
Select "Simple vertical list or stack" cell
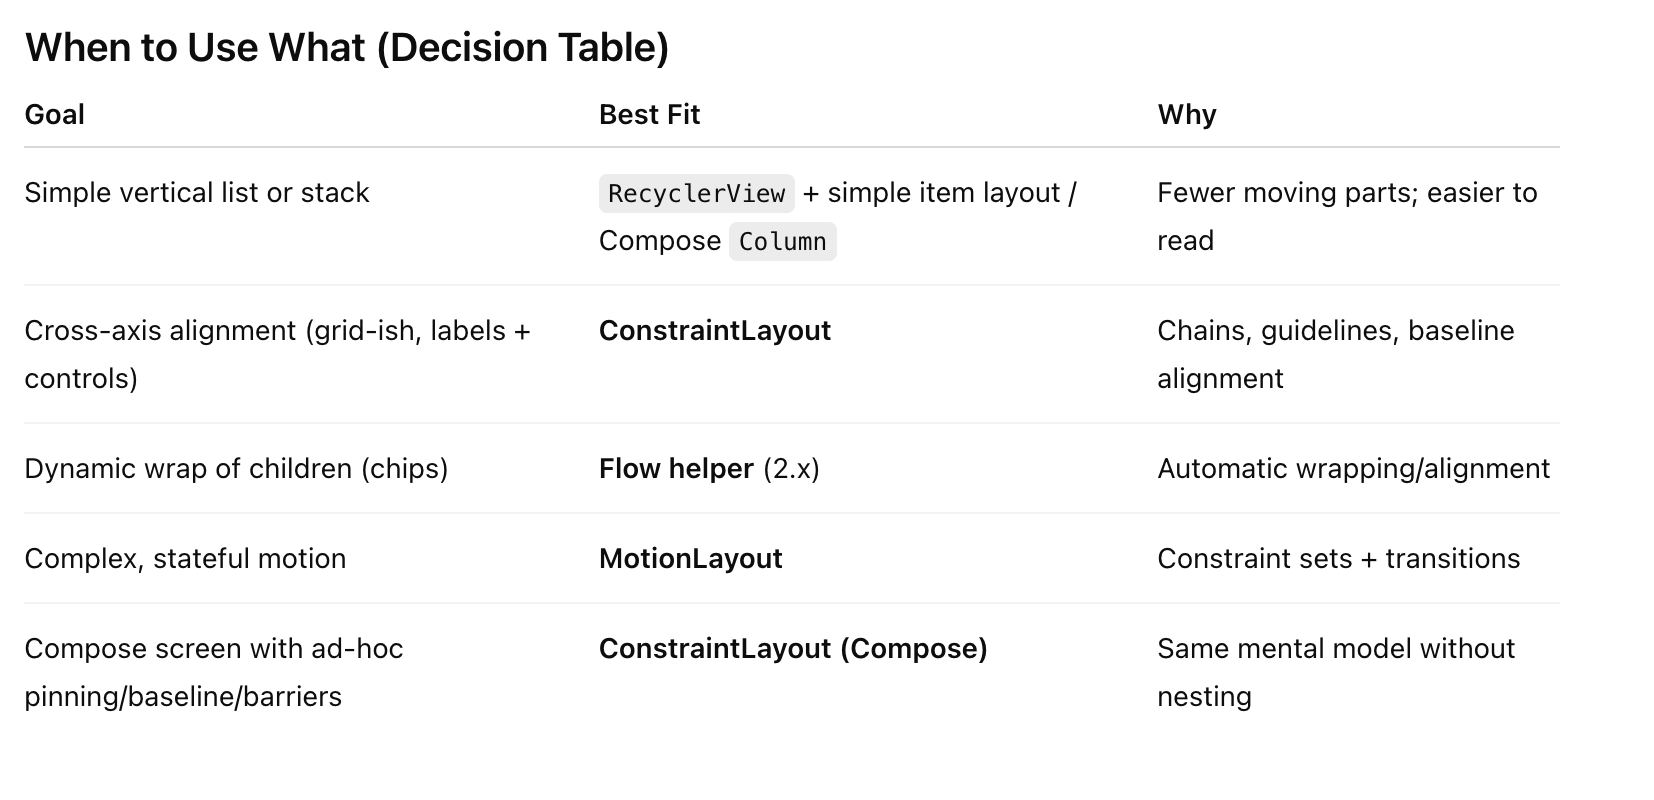click(197, 193)
